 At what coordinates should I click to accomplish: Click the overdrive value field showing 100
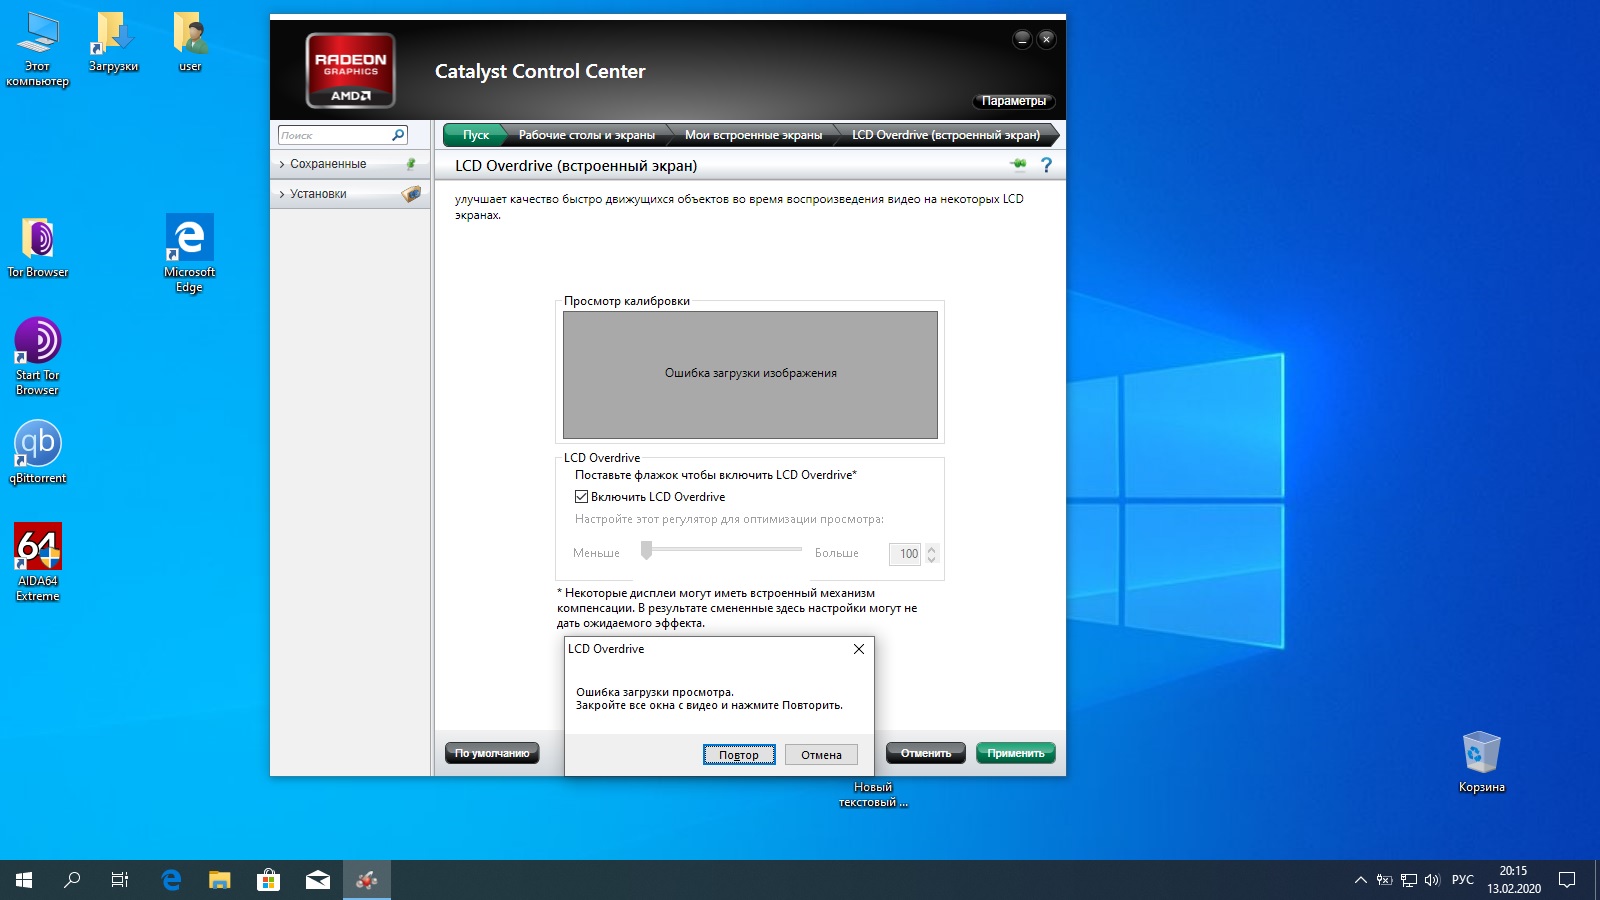click(906, 553)
